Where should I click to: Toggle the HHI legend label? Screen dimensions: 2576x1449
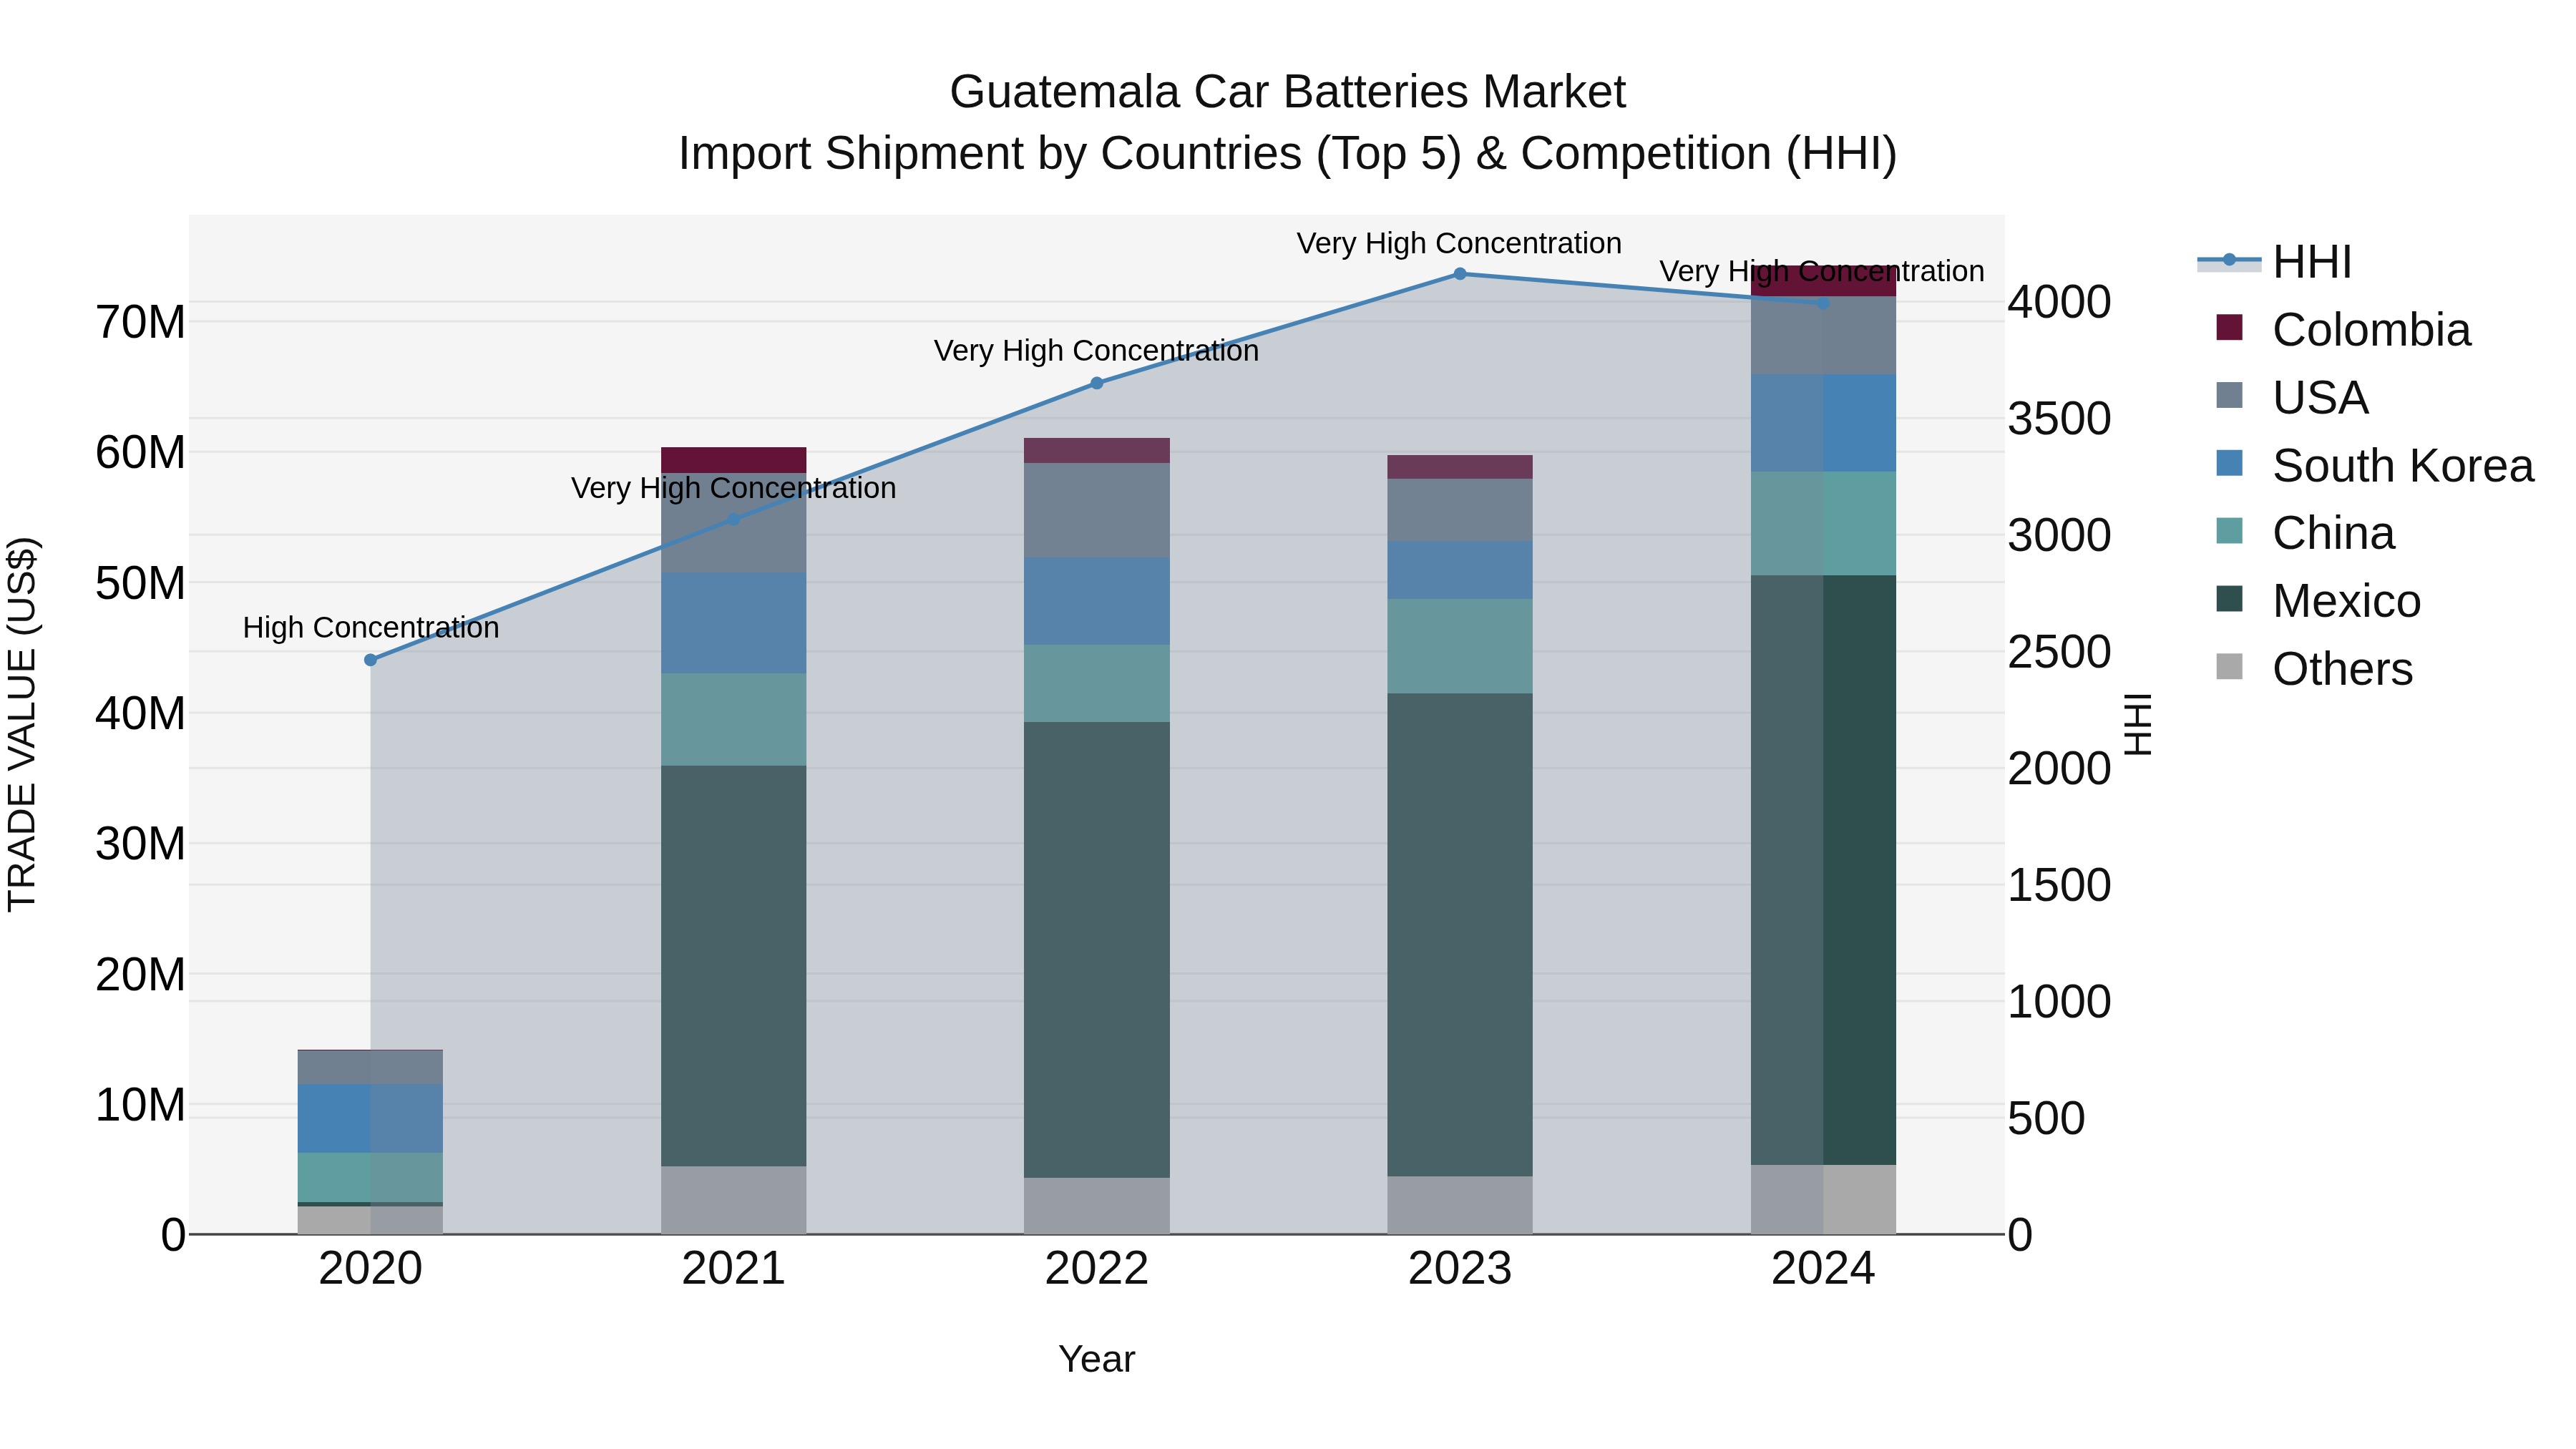pos(2312,262)
